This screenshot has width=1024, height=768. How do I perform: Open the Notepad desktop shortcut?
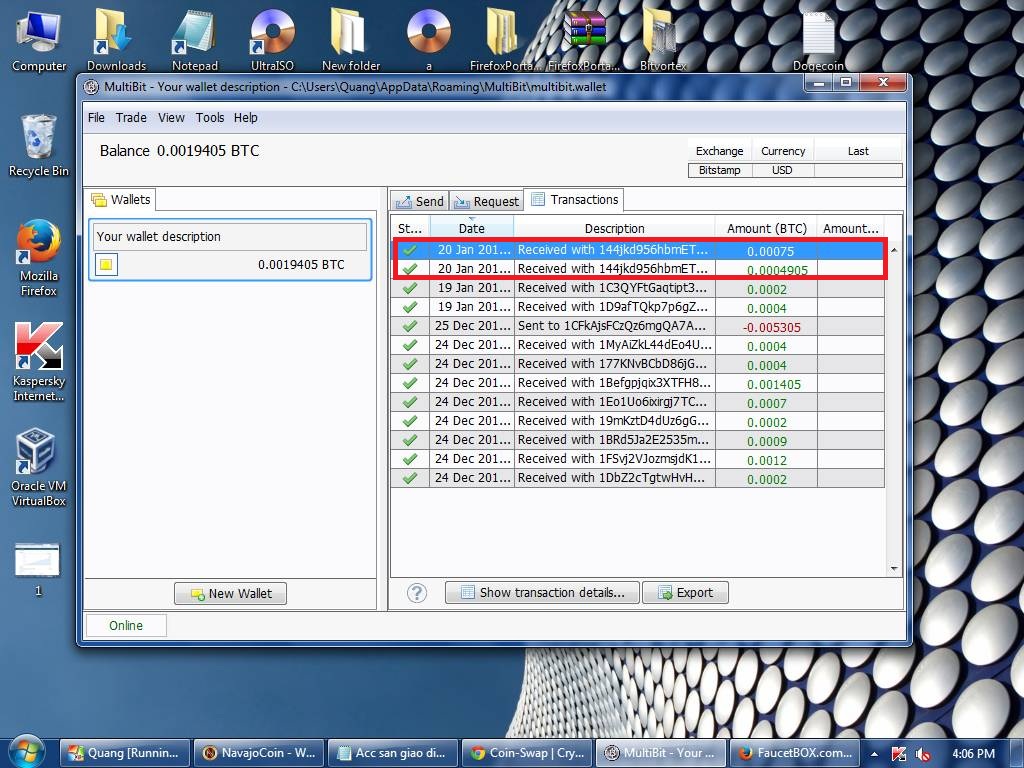194,38
